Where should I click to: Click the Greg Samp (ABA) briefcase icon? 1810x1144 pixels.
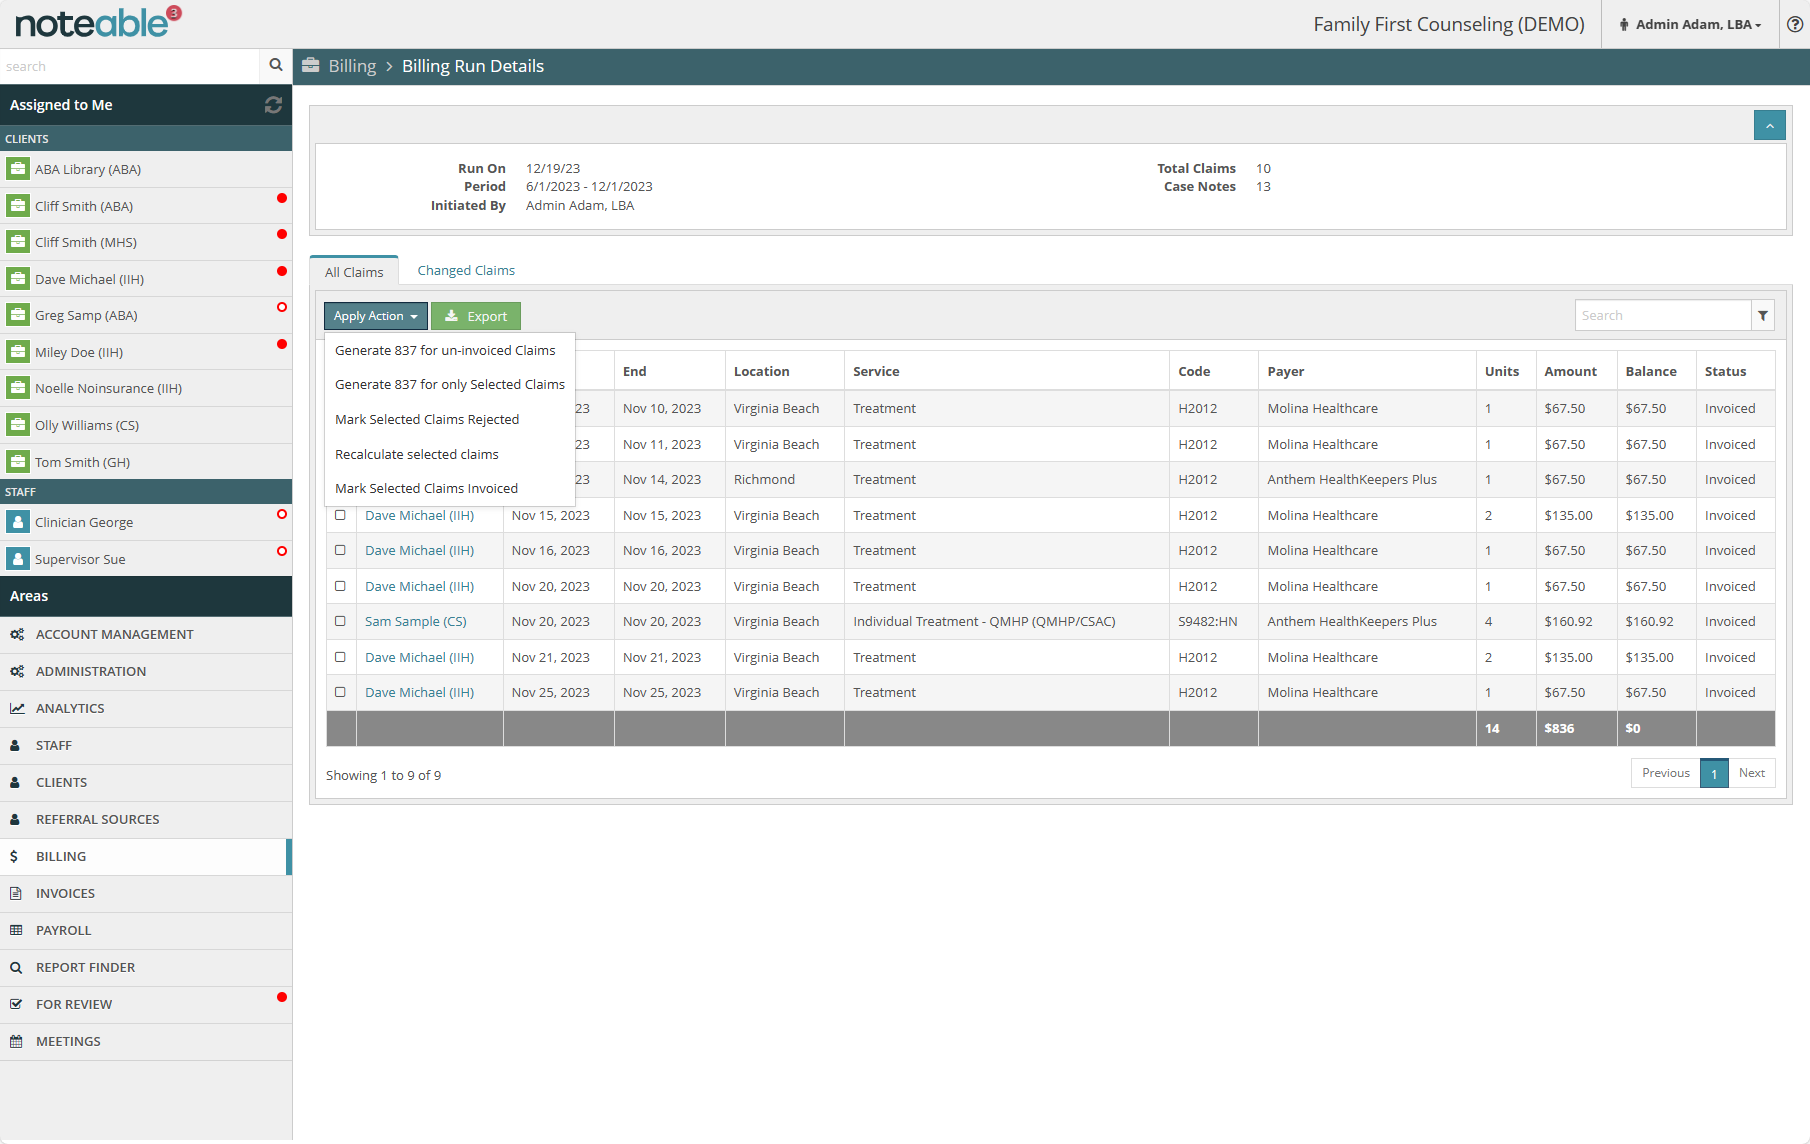[18, 315]
